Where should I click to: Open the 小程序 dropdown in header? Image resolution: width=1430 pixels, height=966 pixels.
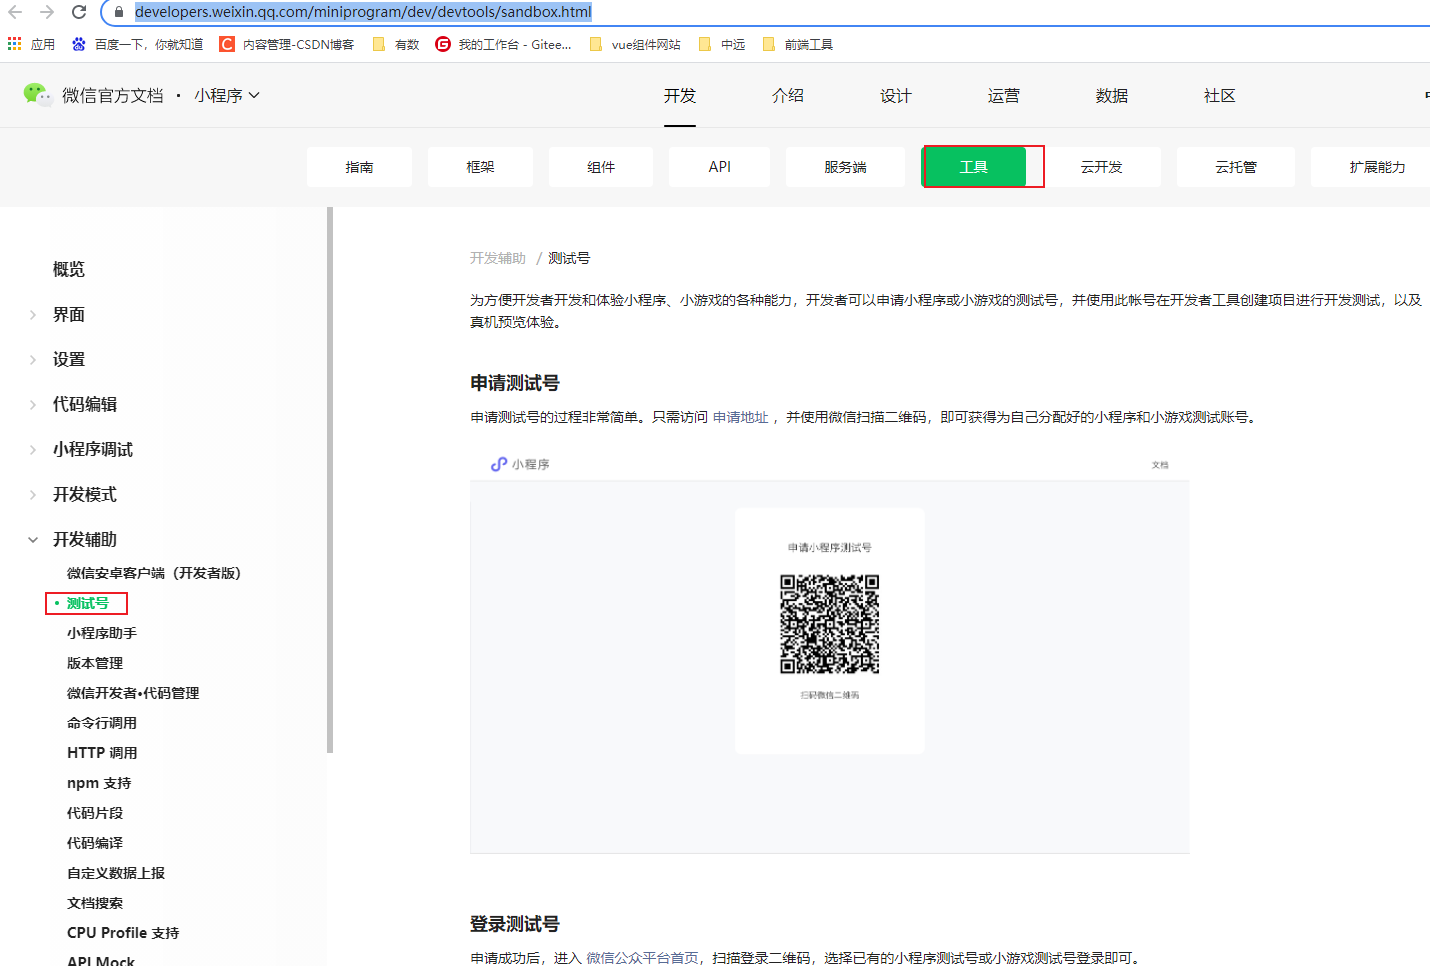click(x=227, y=95)
